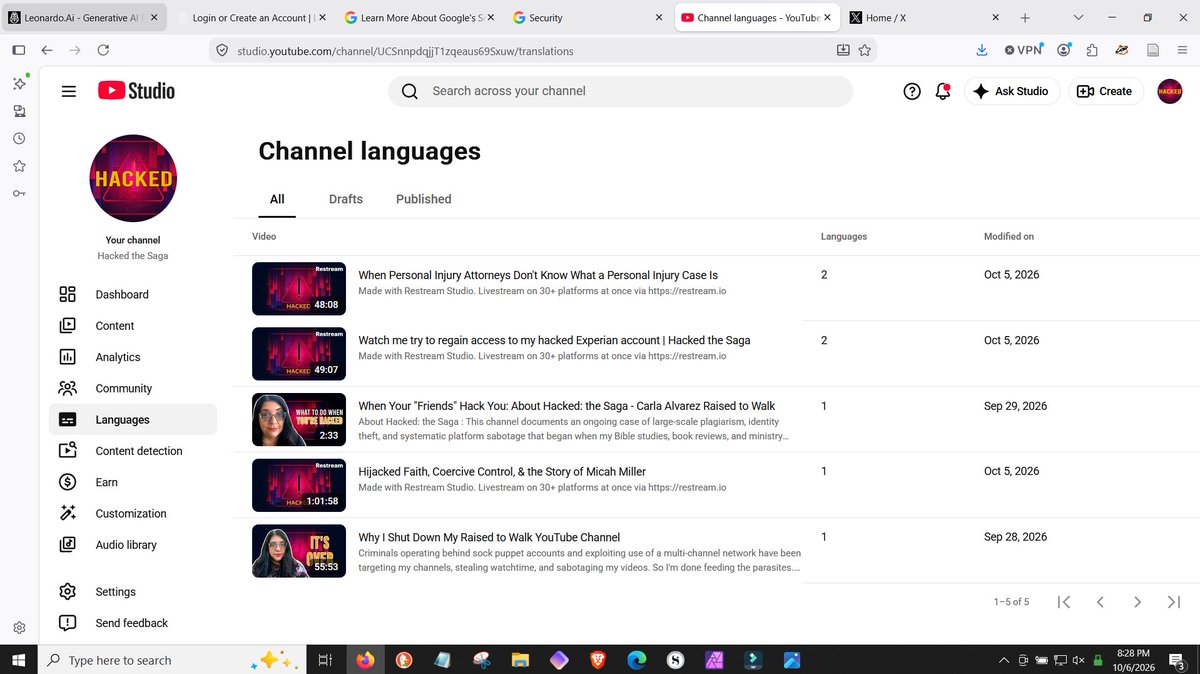The width and height of the screenshot is (1200, 674).
Task: Open the HACKED account avatar menu
Action: point(1169,91)
